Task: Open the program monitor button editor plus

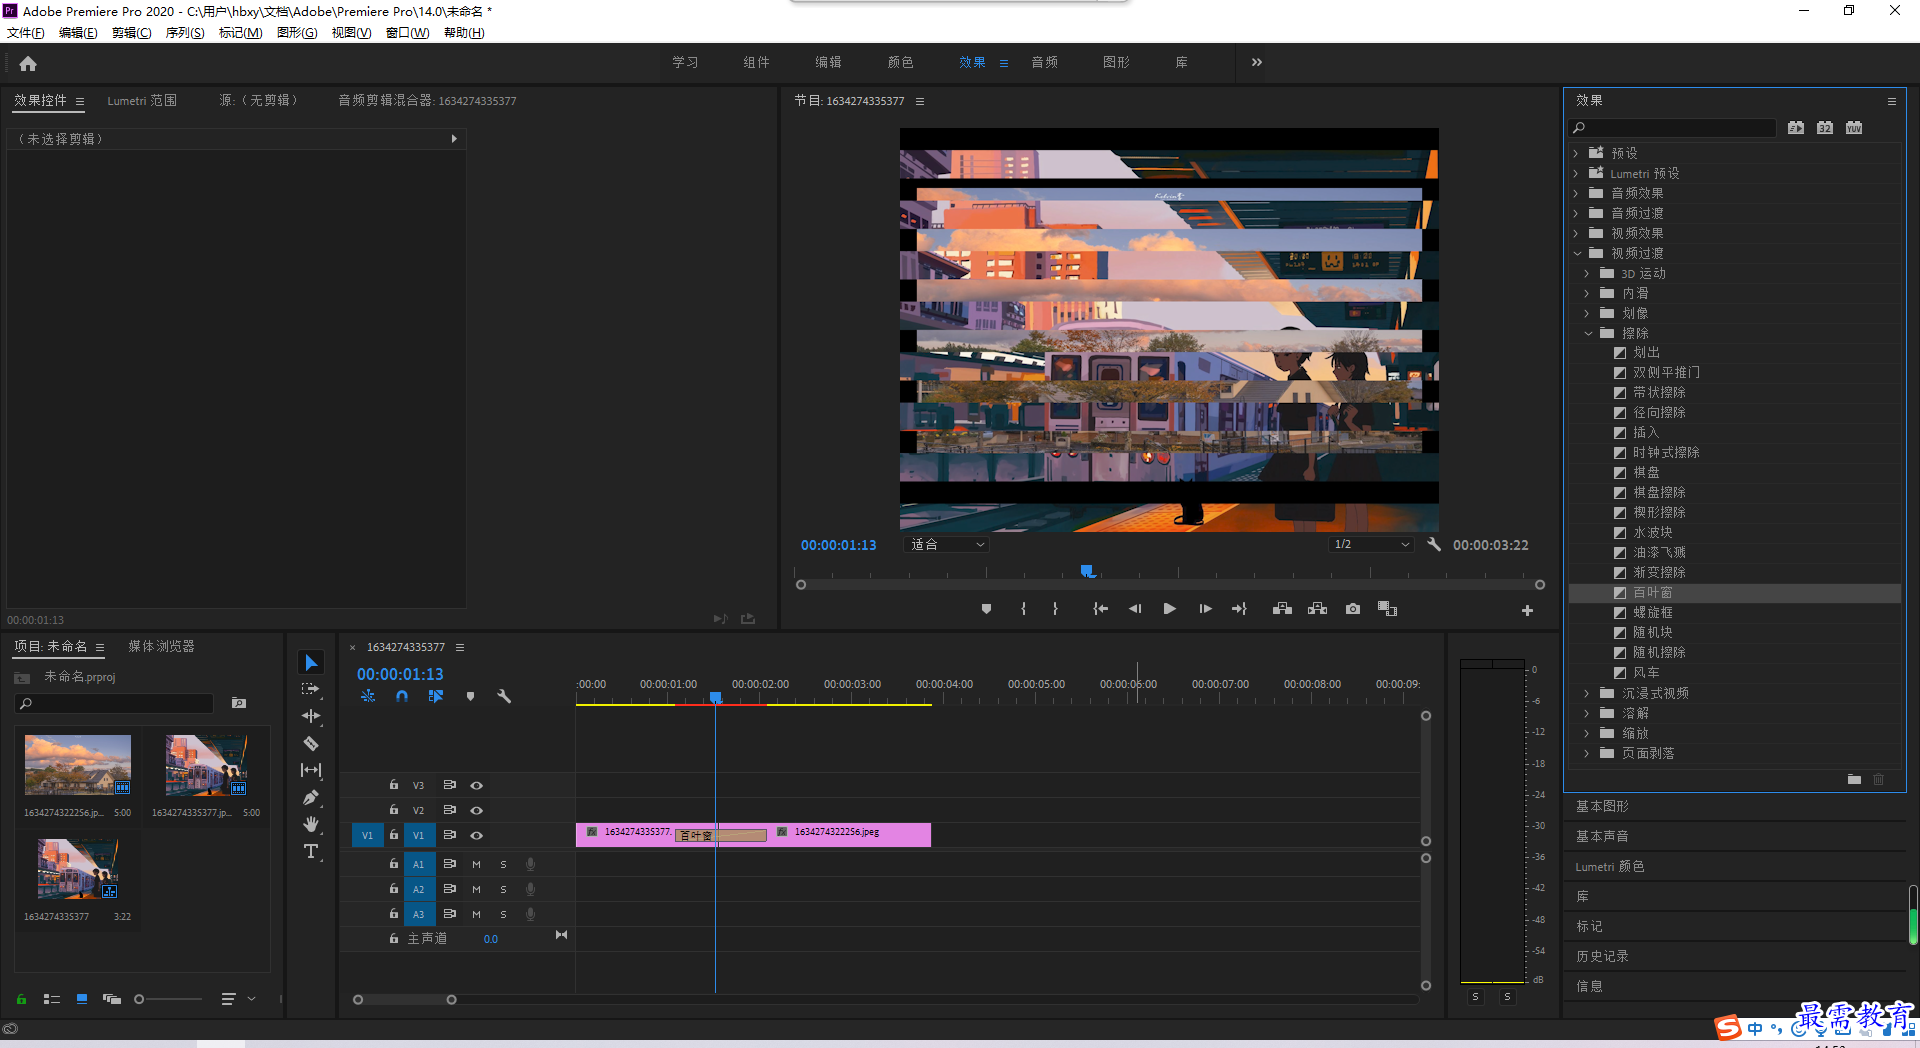Action: (x=1527, y=610)
